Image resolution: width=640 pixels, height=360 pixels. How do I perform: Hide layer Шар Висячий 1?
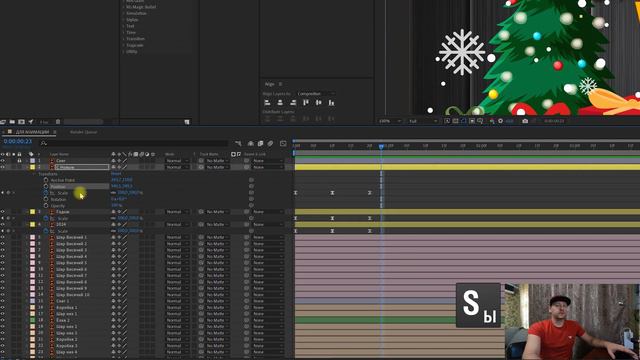2,237
